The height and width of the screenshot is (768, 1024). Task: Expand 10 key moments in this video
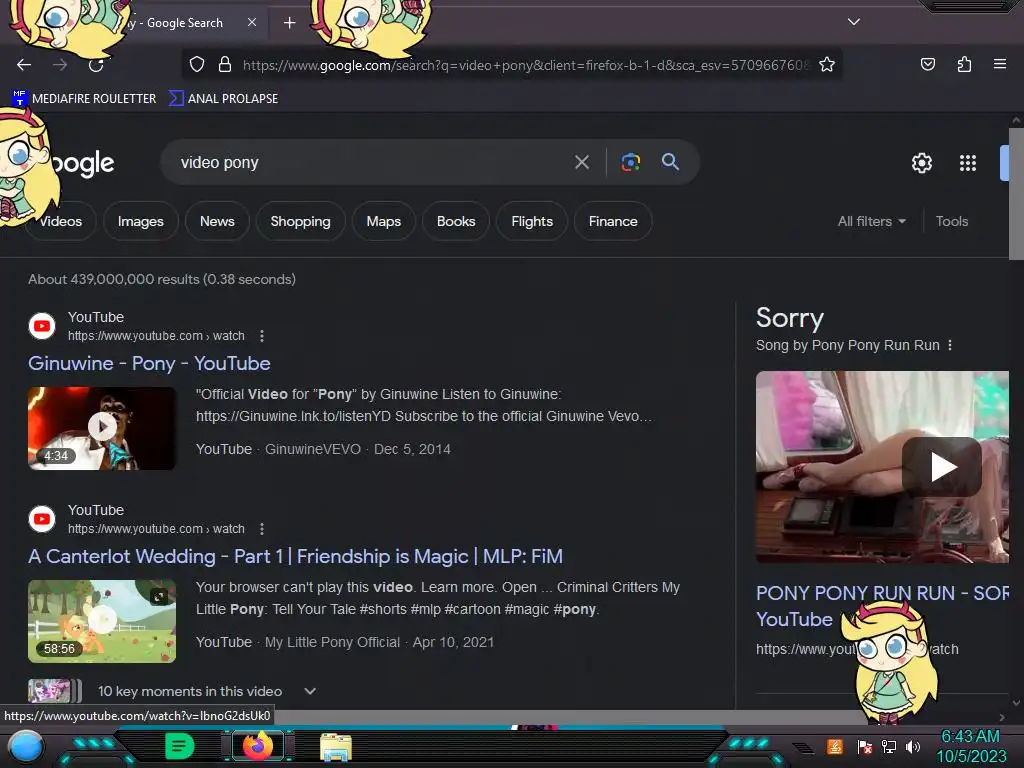tap(310, 691)
